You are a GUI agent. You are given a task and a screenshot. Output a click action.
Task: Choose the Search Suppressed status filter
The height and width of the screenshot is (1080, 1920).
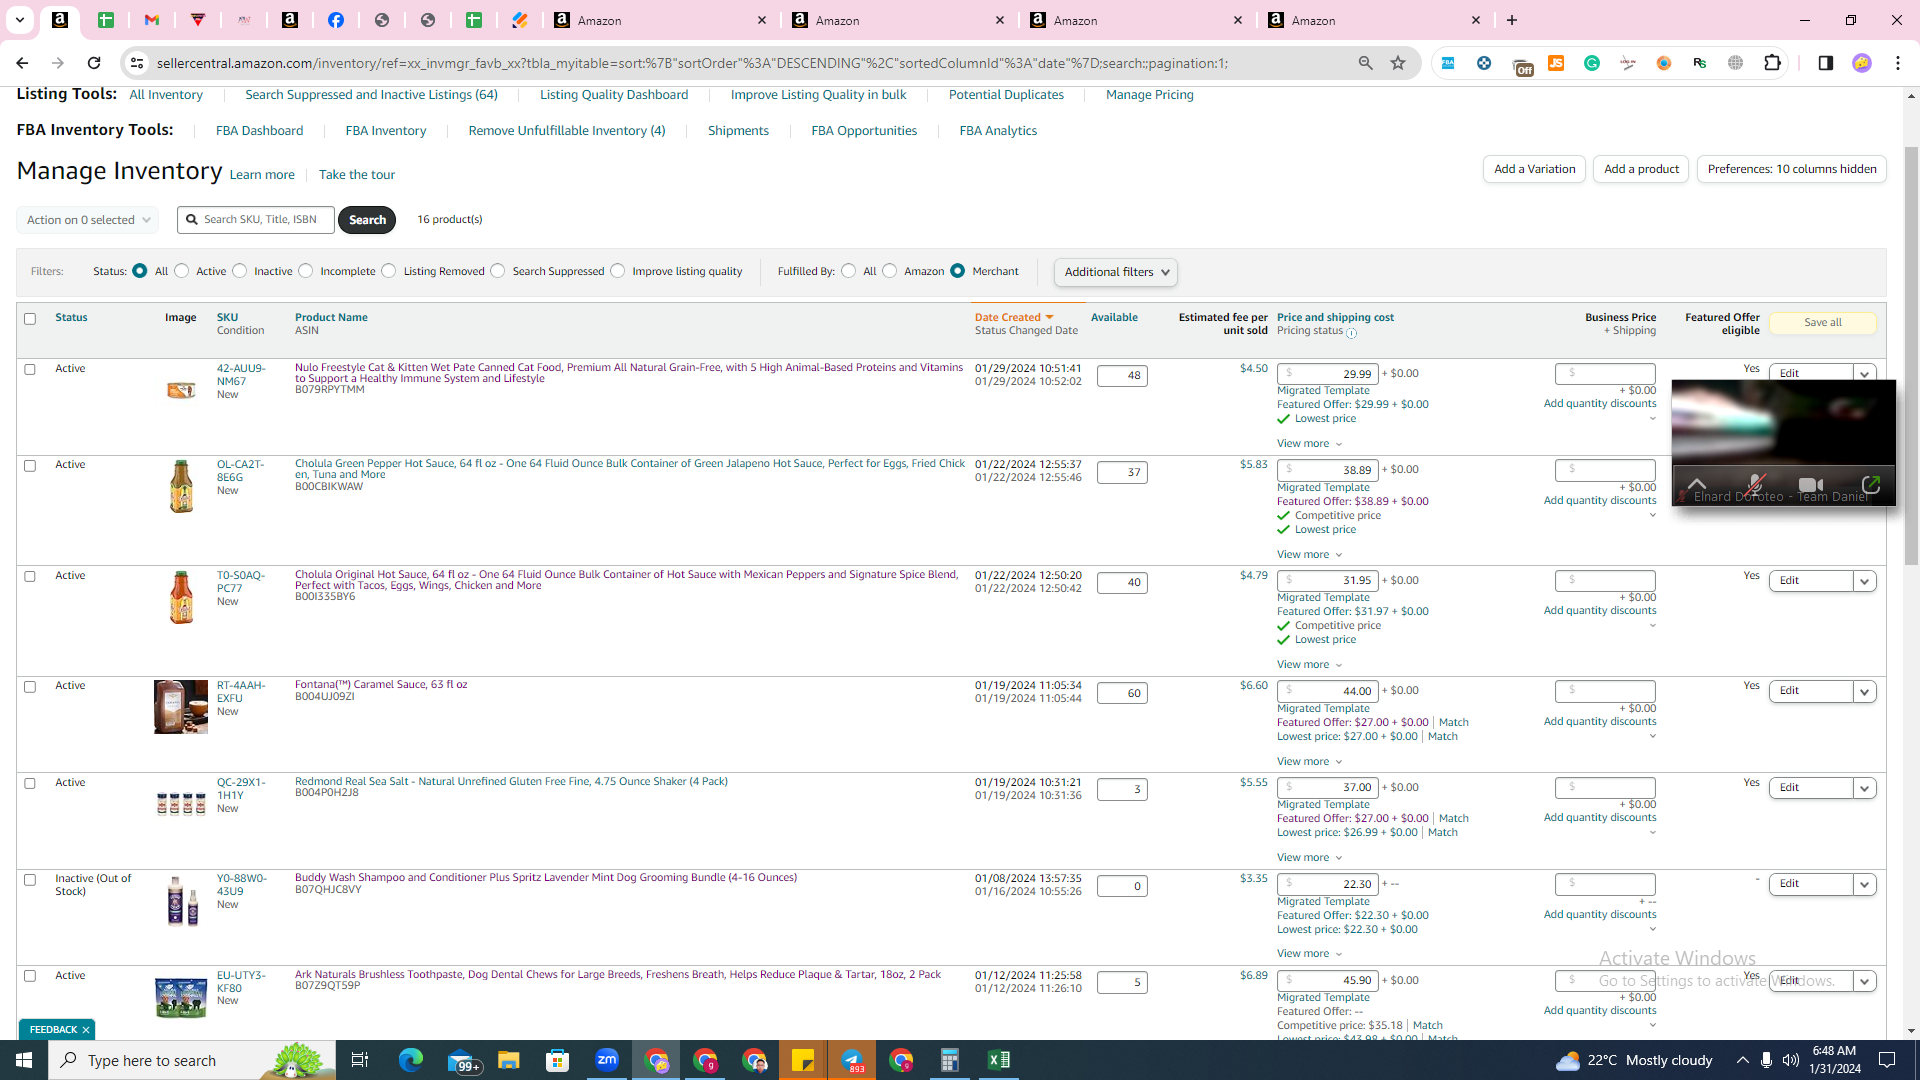(497, 271)
